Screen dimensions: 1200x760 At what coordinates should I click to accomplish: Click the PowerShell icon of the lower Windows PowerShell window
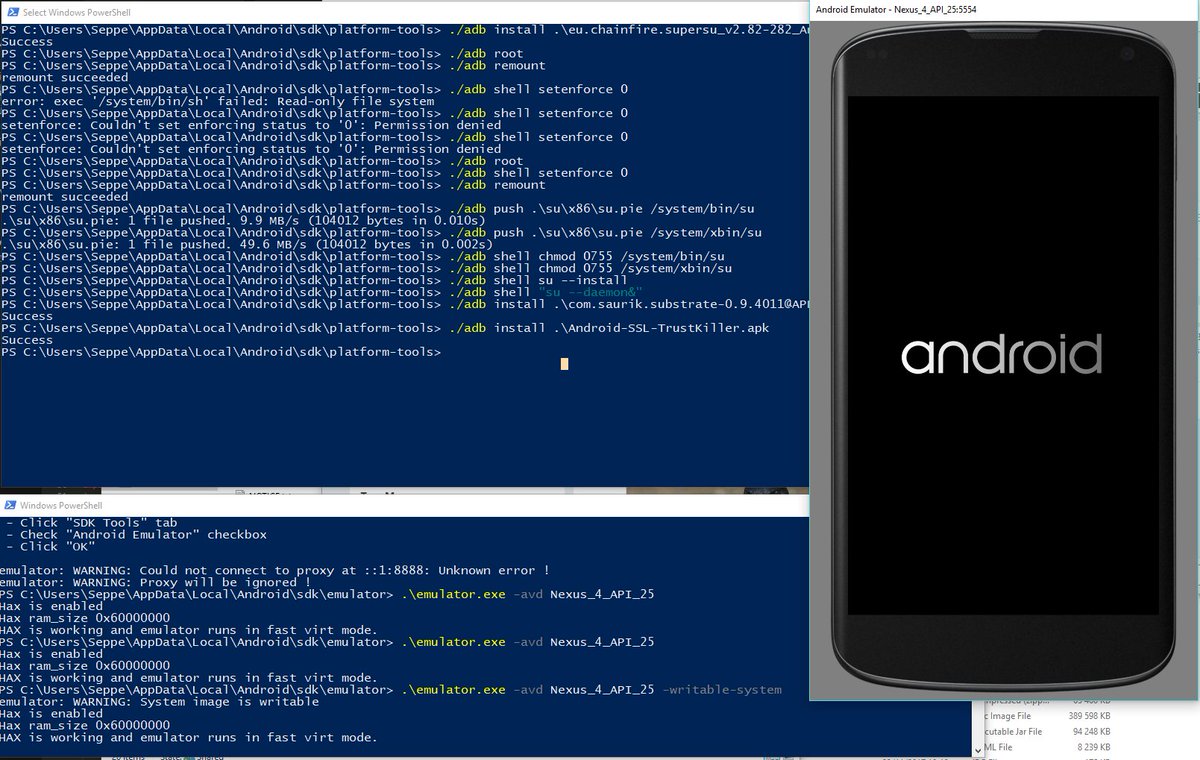[9, 506]
